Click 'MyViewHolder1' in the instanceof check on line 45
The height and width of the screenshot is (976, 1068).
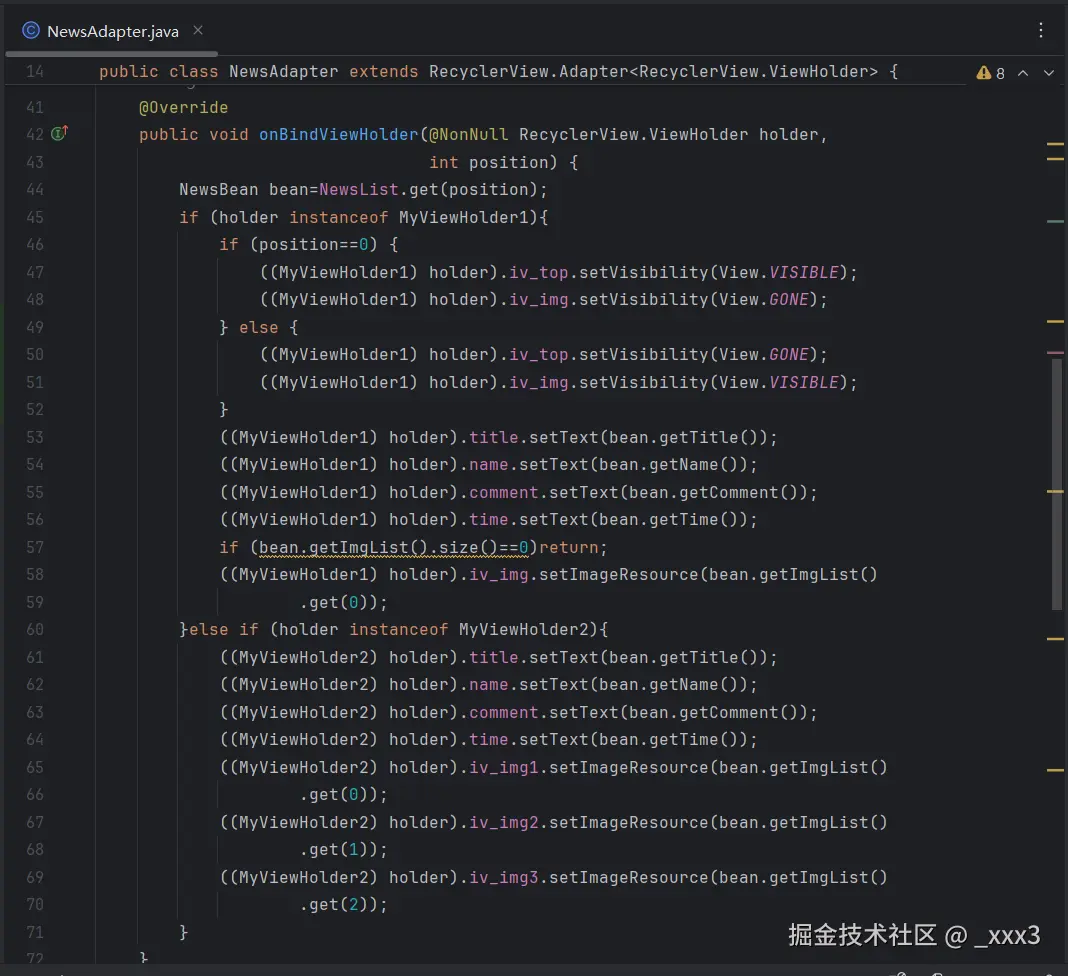point(463,217)
